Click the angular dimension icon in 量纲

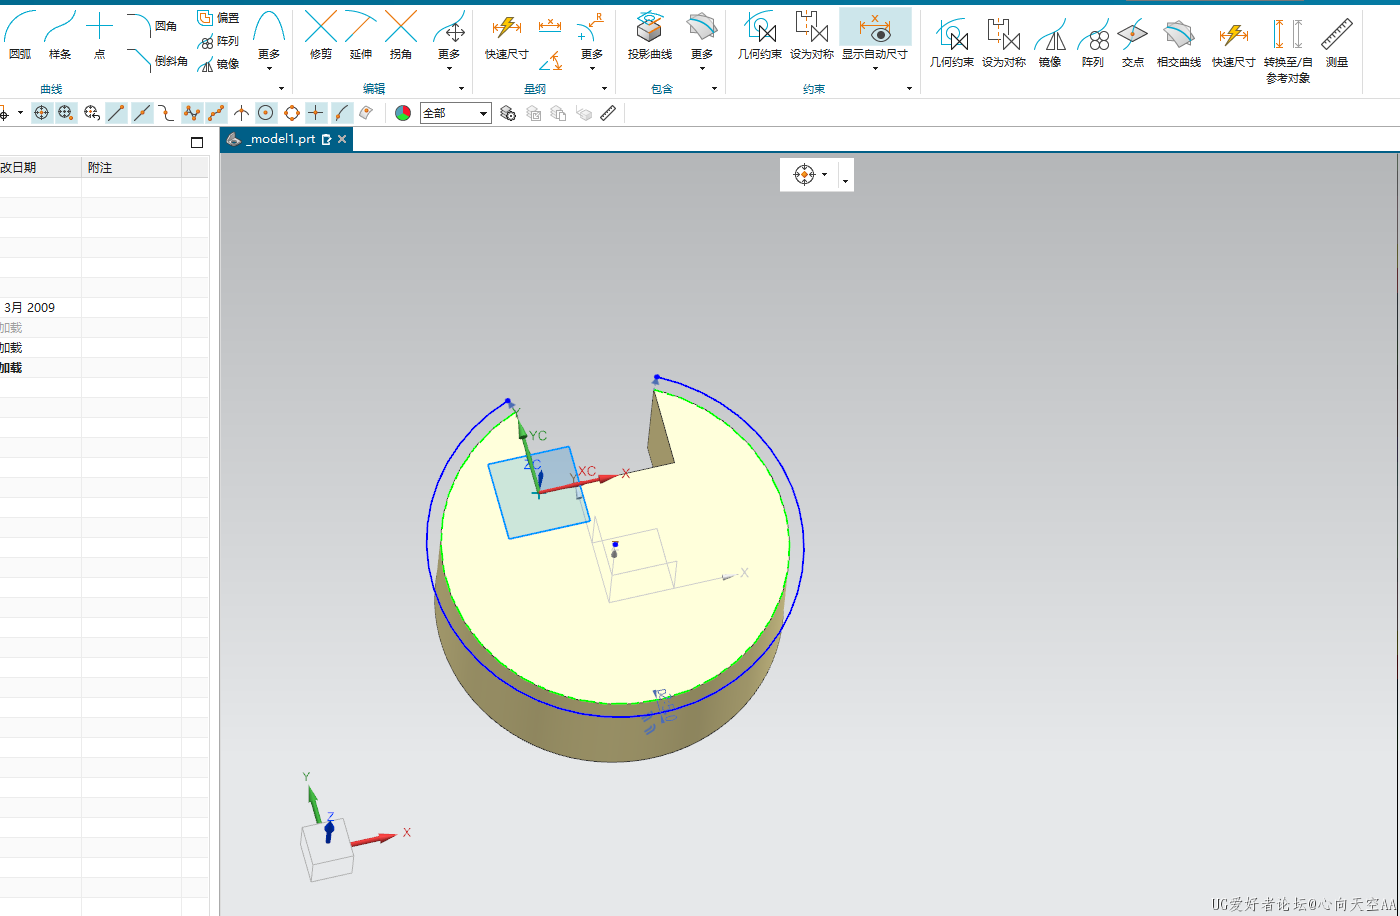click(549, 61)
